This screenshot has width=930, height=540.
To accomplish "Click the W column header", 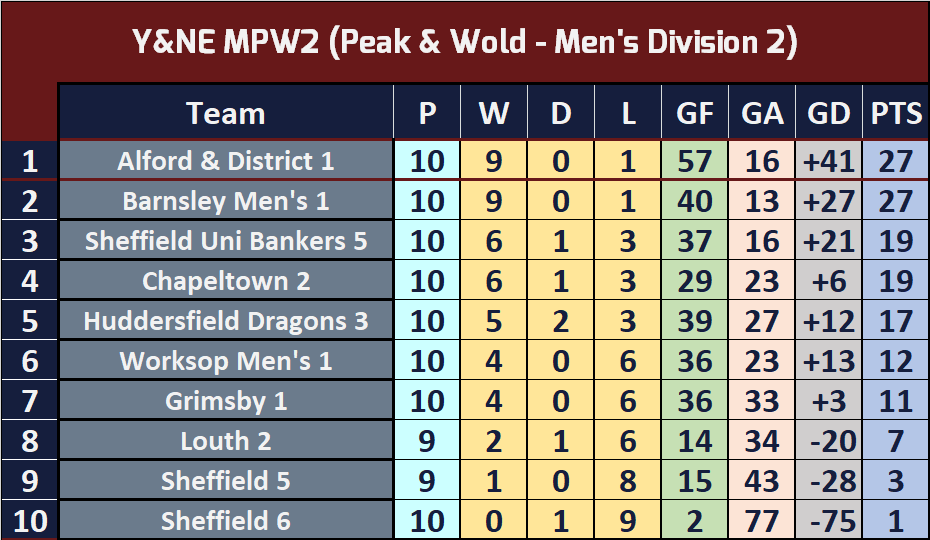I will 494,113.
